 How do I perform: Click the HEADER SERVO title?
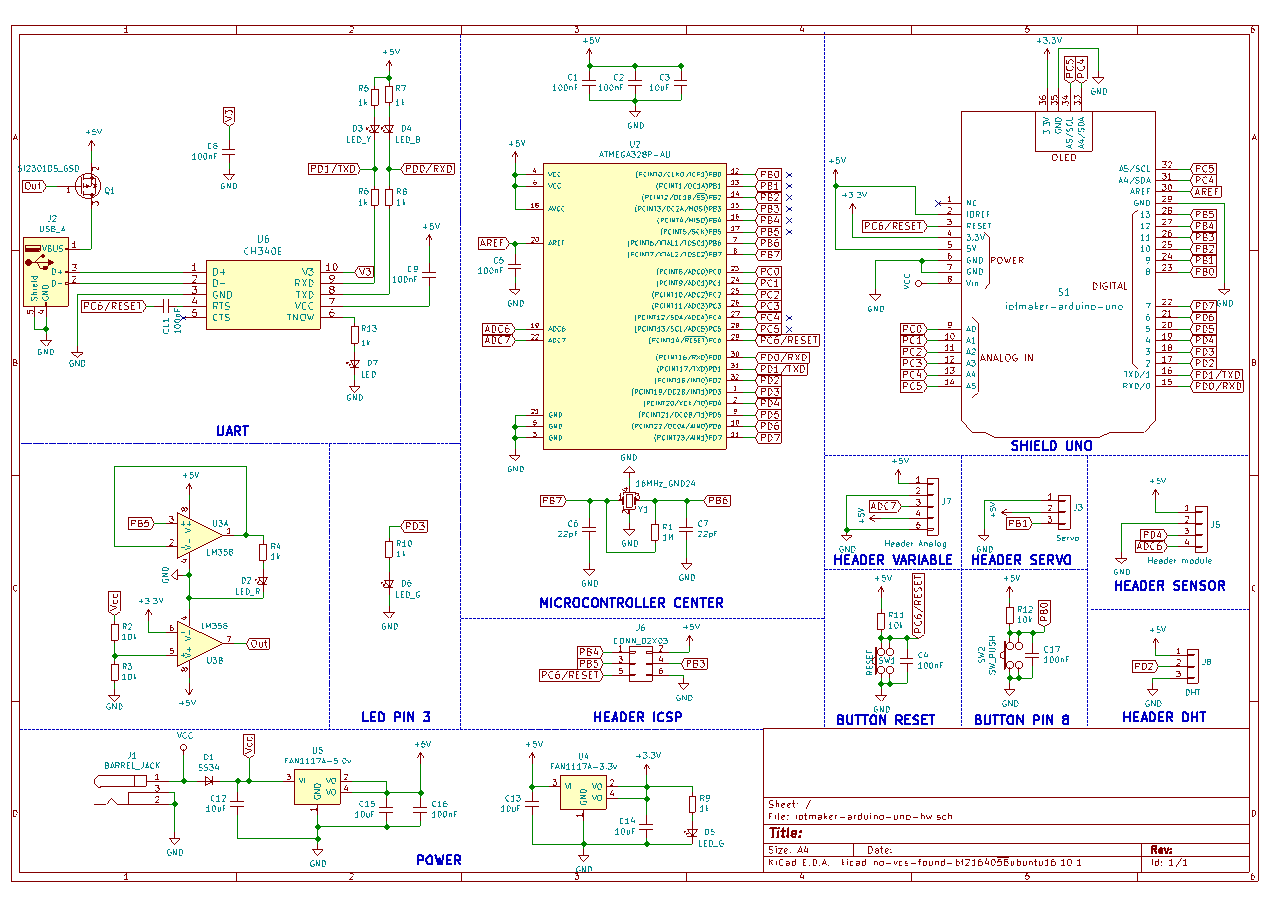tap(1021, 559)
